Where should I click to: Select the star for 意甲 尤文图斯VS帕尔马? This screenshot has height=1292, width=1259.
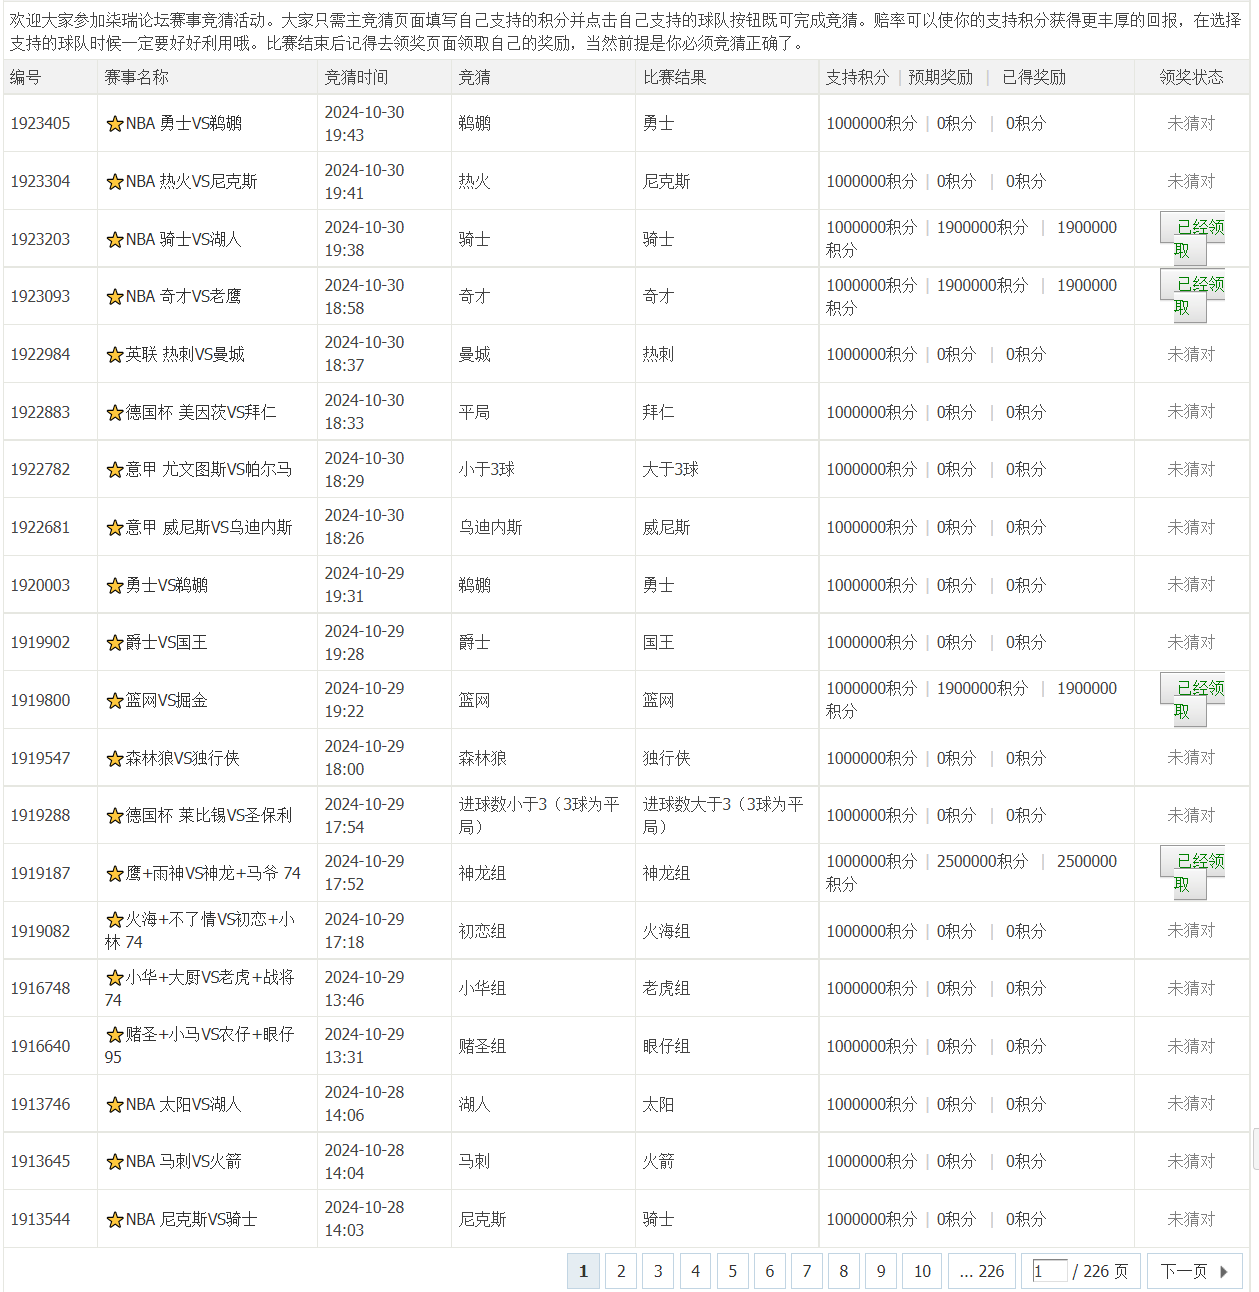[113, 470]
